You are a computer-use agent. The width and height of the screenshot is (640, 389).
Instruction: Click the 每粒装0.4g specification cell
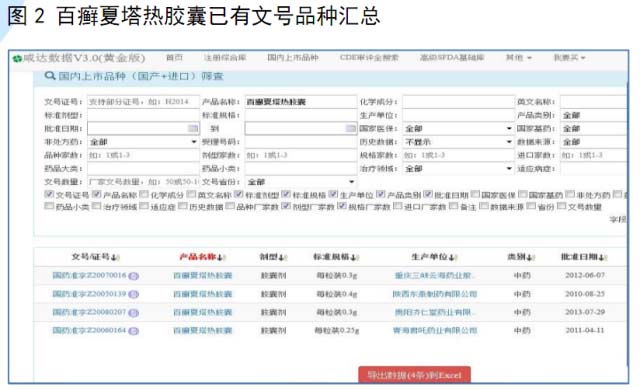pos(337,294)
